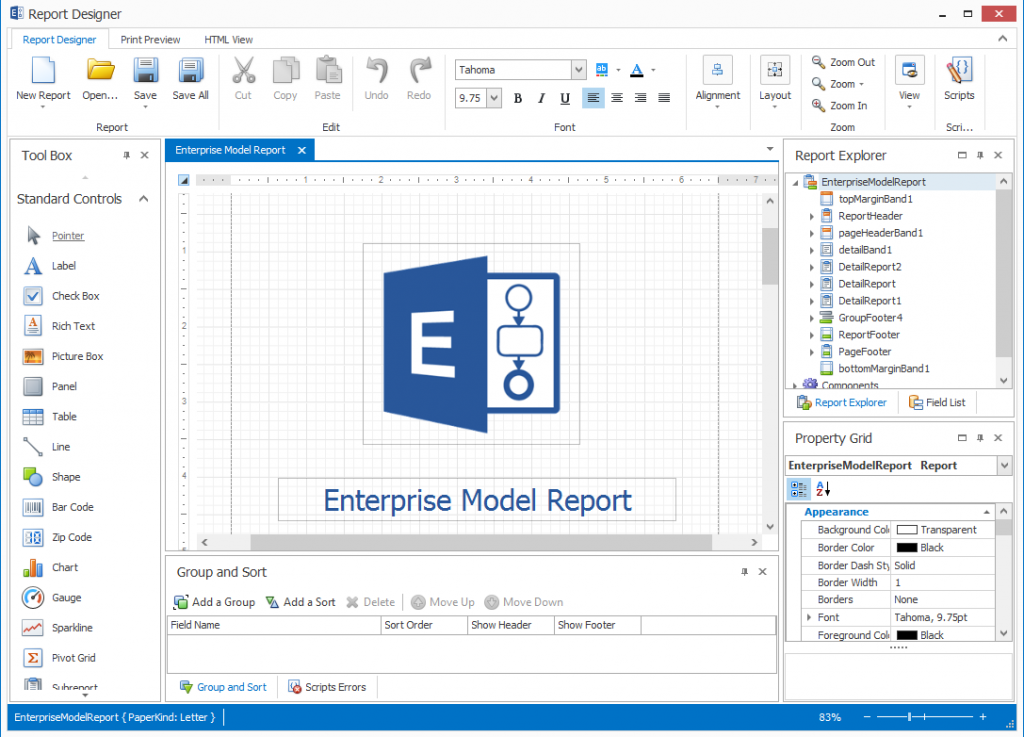Viewport: 1024px width, 737px height.
Task: Select the Check Box control
Action: (76, 296)
